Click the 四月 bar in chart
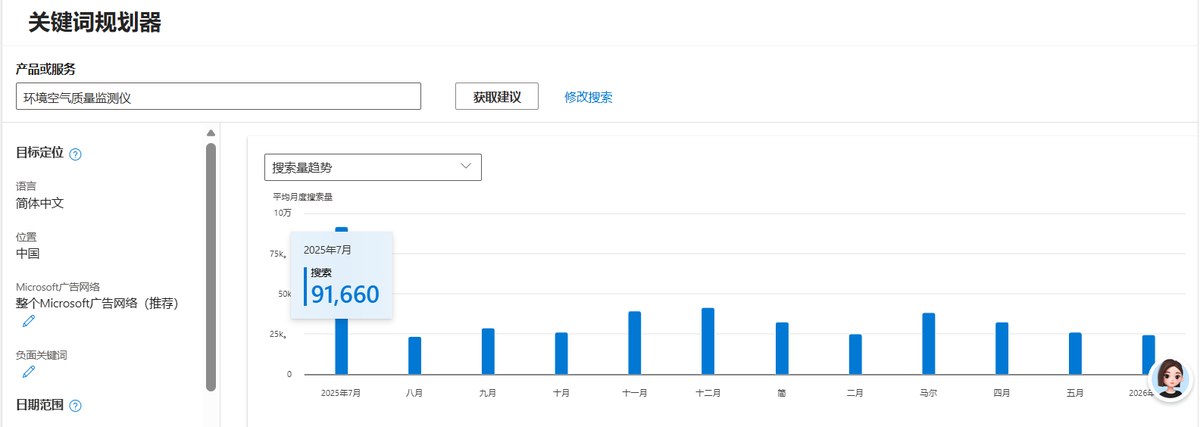This screenshot has width=1200, height=427. tap(1002, 348)
